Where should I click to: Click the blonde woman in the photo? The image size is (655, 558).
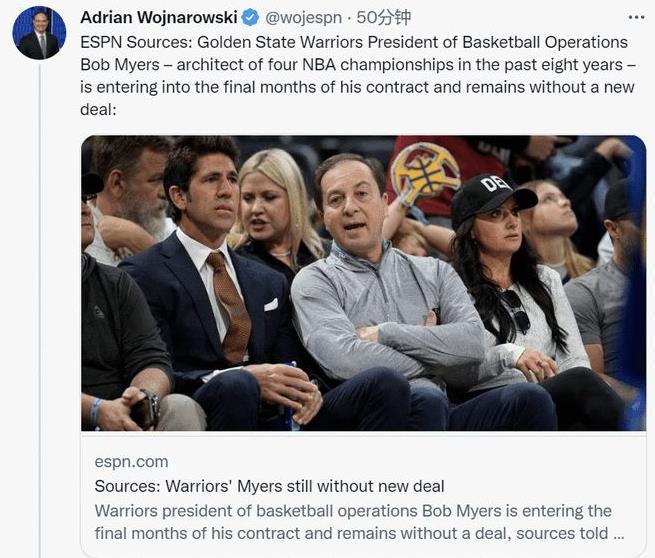[274, 213]
